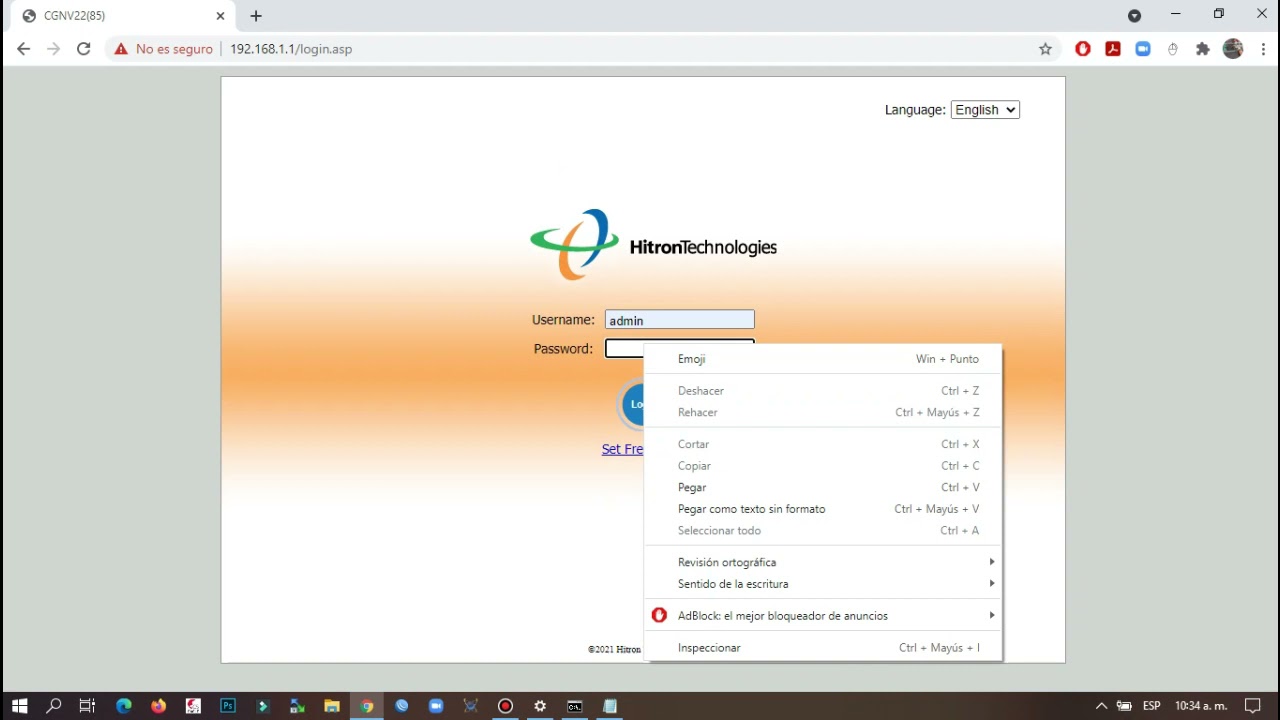This screenshot has height=720, width=1280.
Task: Open Task View on the taskbar
Action: point(87,706)
